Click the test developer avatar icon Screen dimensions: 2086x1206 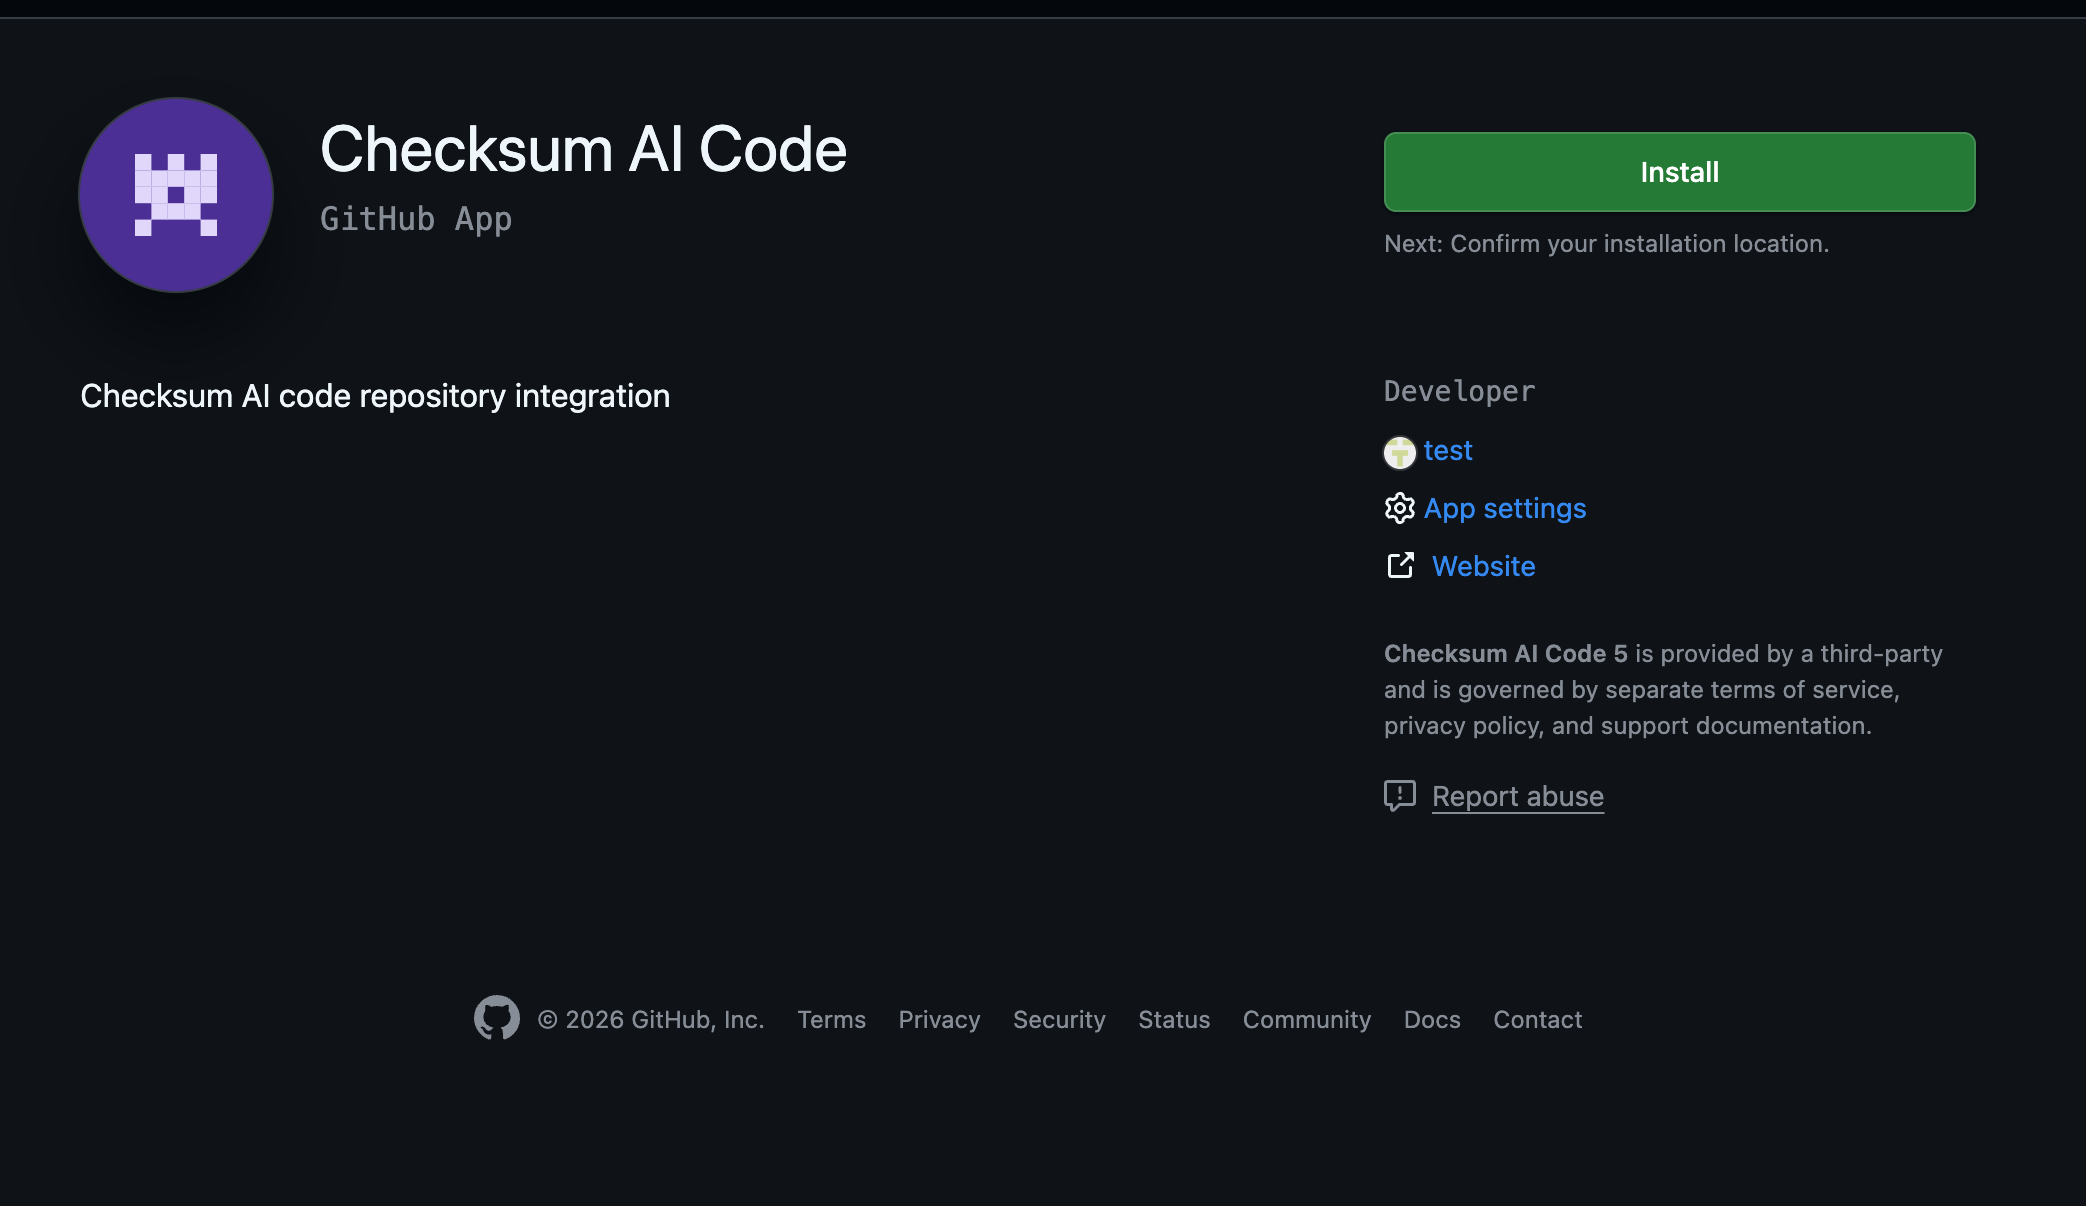point(1399,452)
